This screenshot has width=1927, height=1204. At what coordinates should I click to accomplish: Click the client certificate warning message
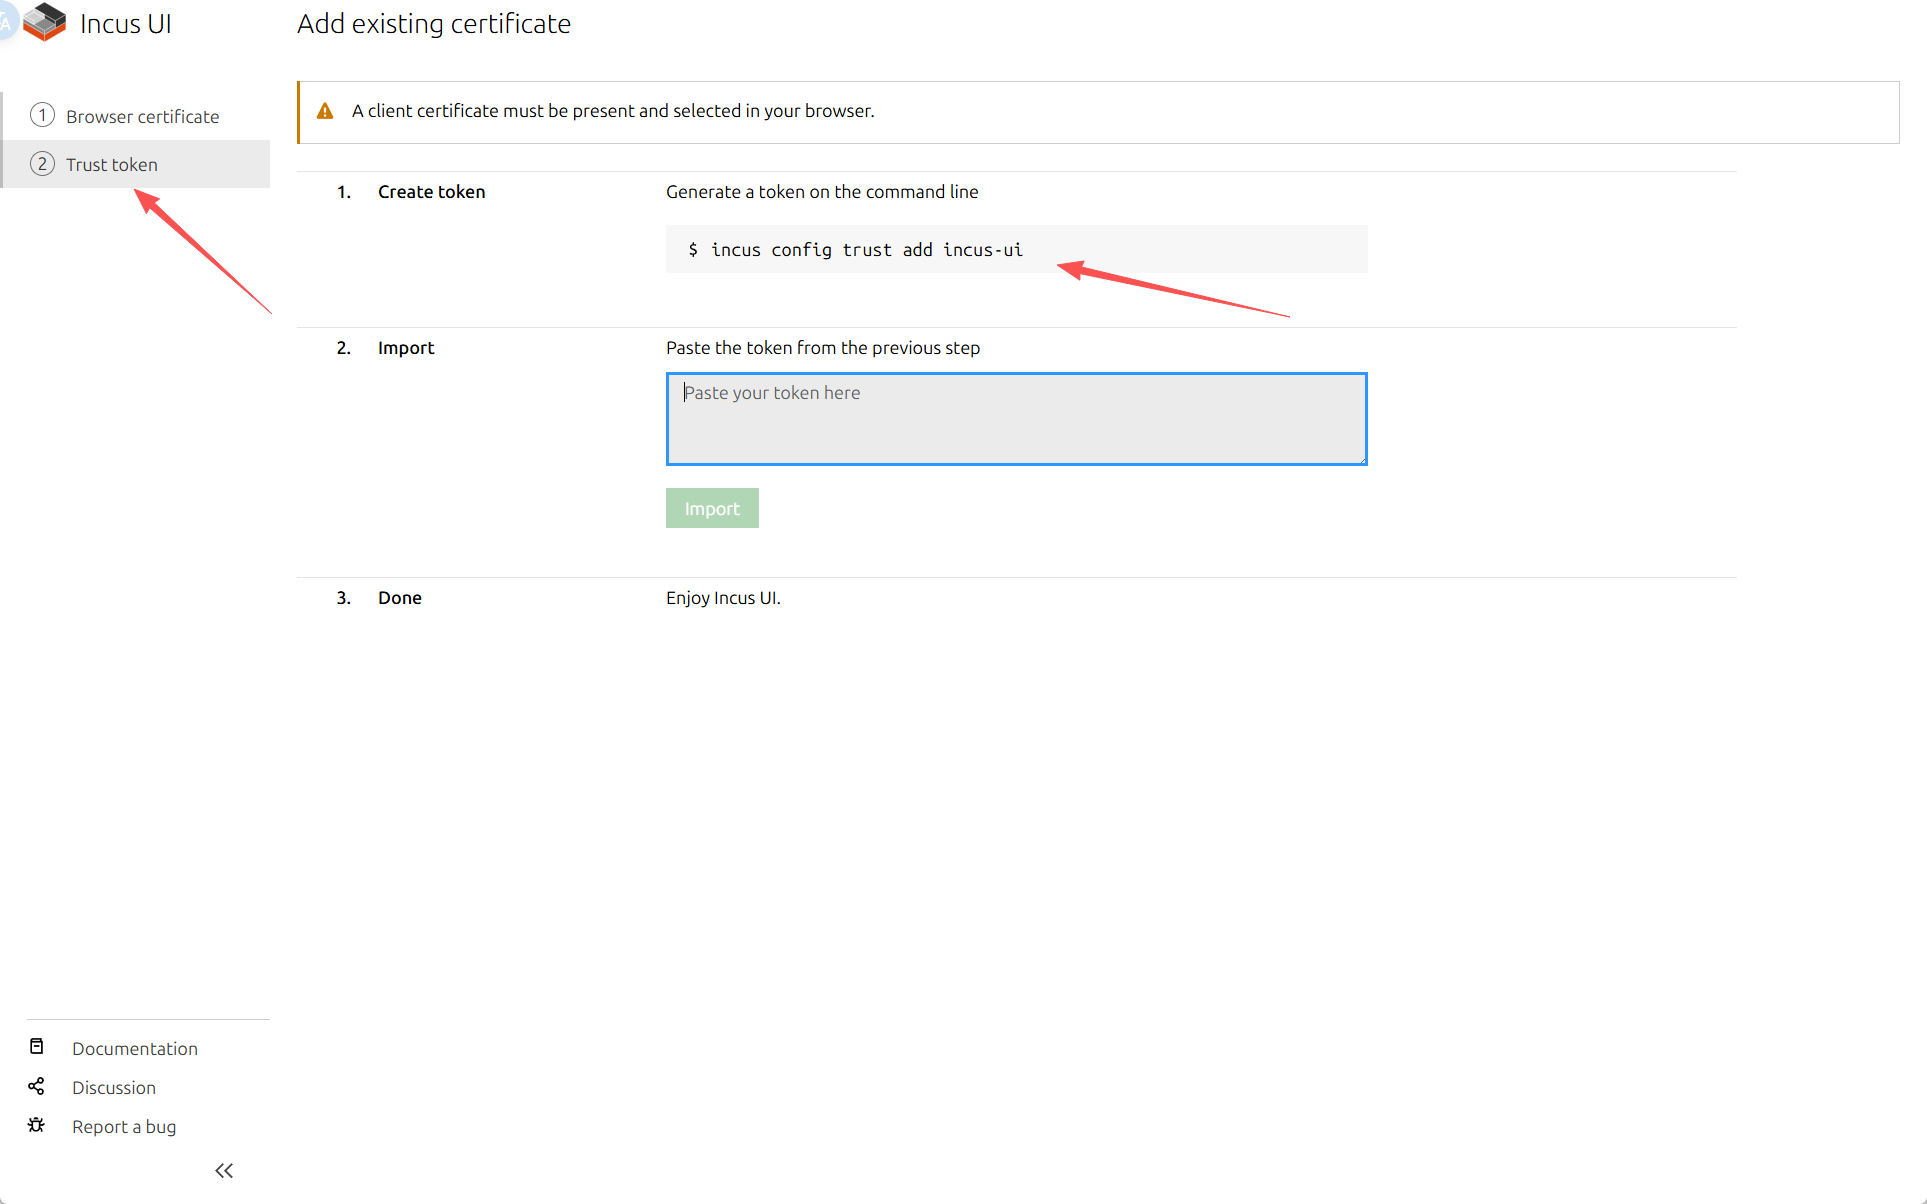point(613,111)
